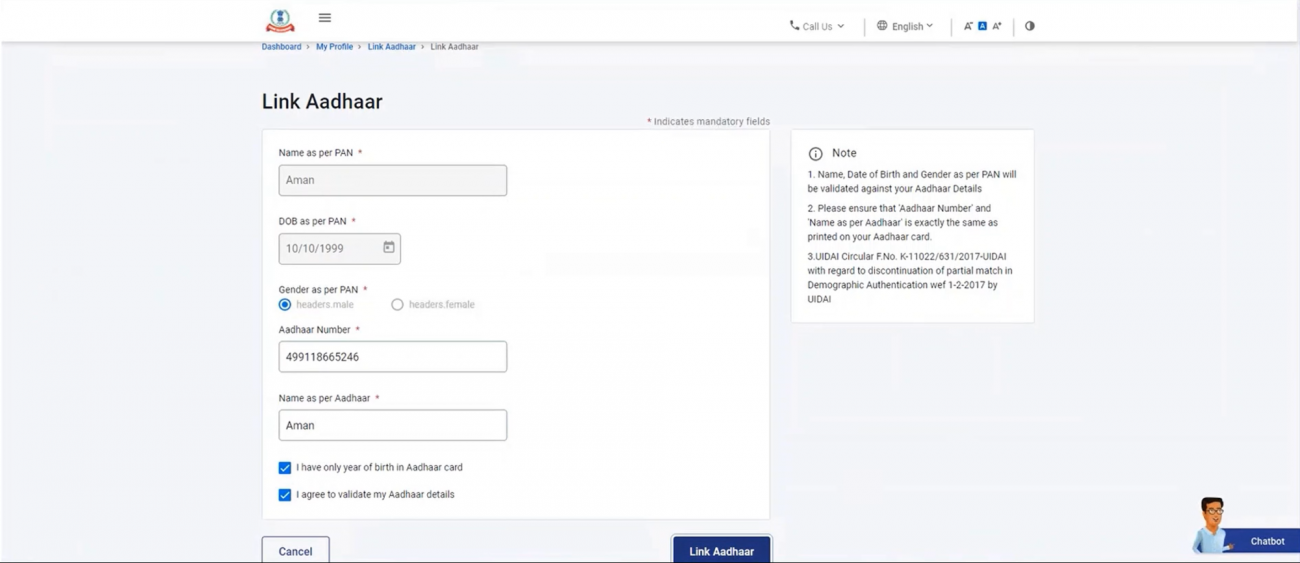Click into the Aadhaar Number field
This screenshot has width=1300, height=563.
[392, 357]
